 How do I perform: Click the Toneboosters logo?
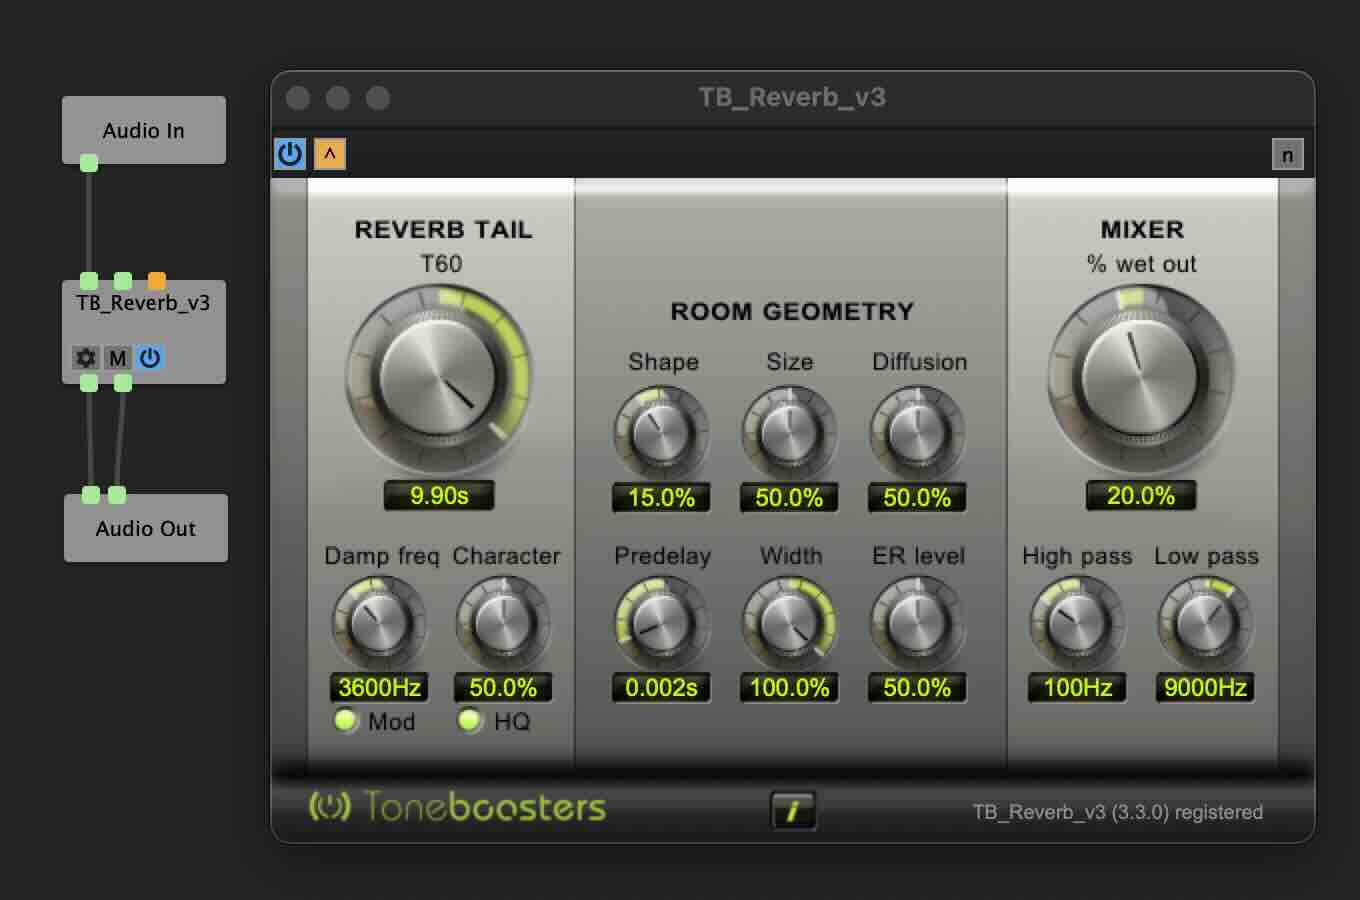click(x=457, y=807)
